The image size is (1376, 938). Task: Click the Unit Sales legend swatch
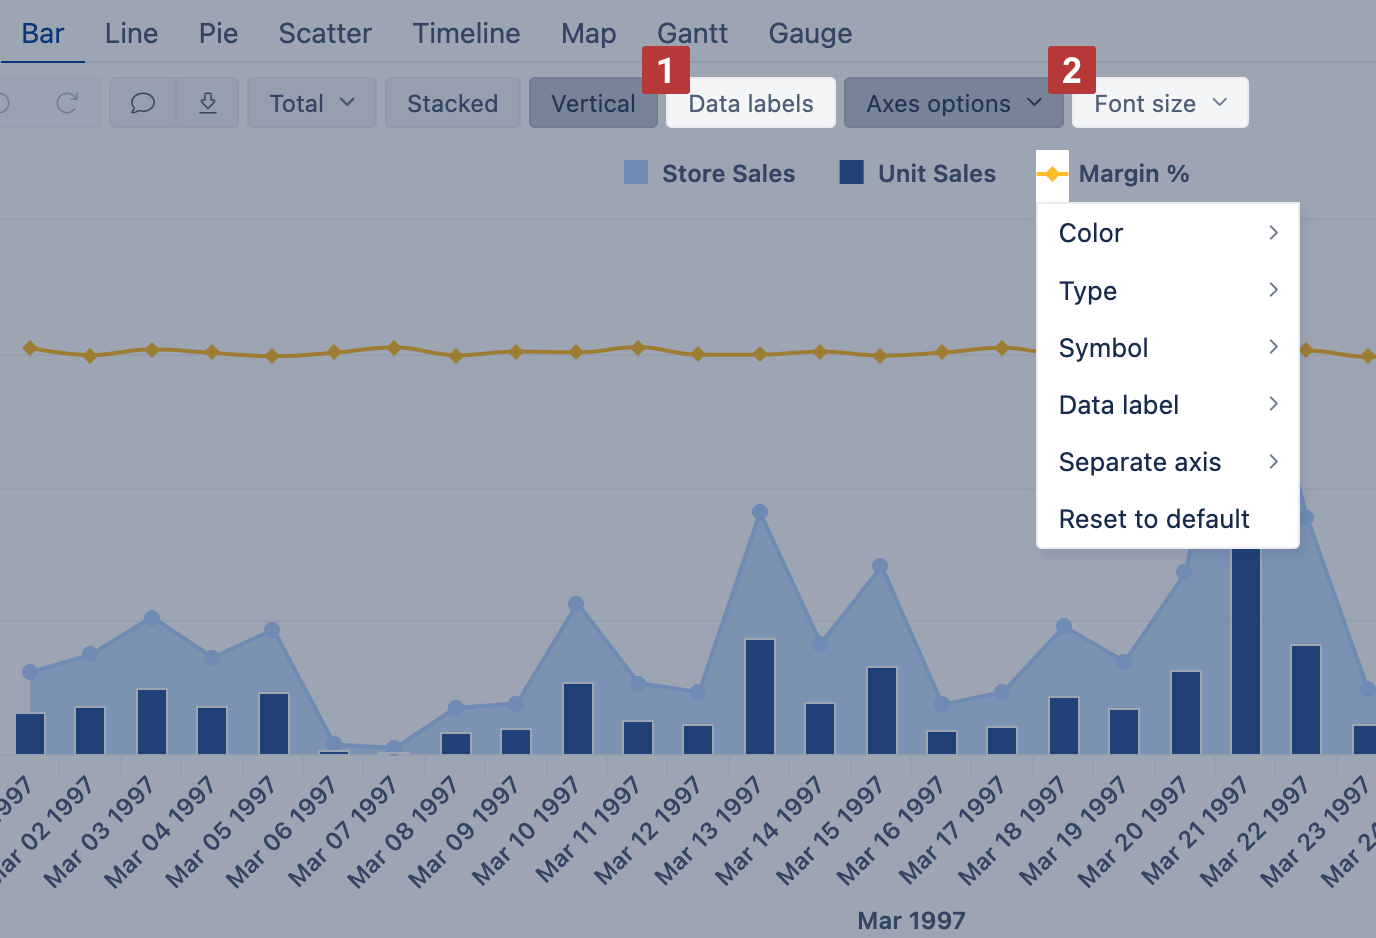pyautogui.click(x=852, y=172)
